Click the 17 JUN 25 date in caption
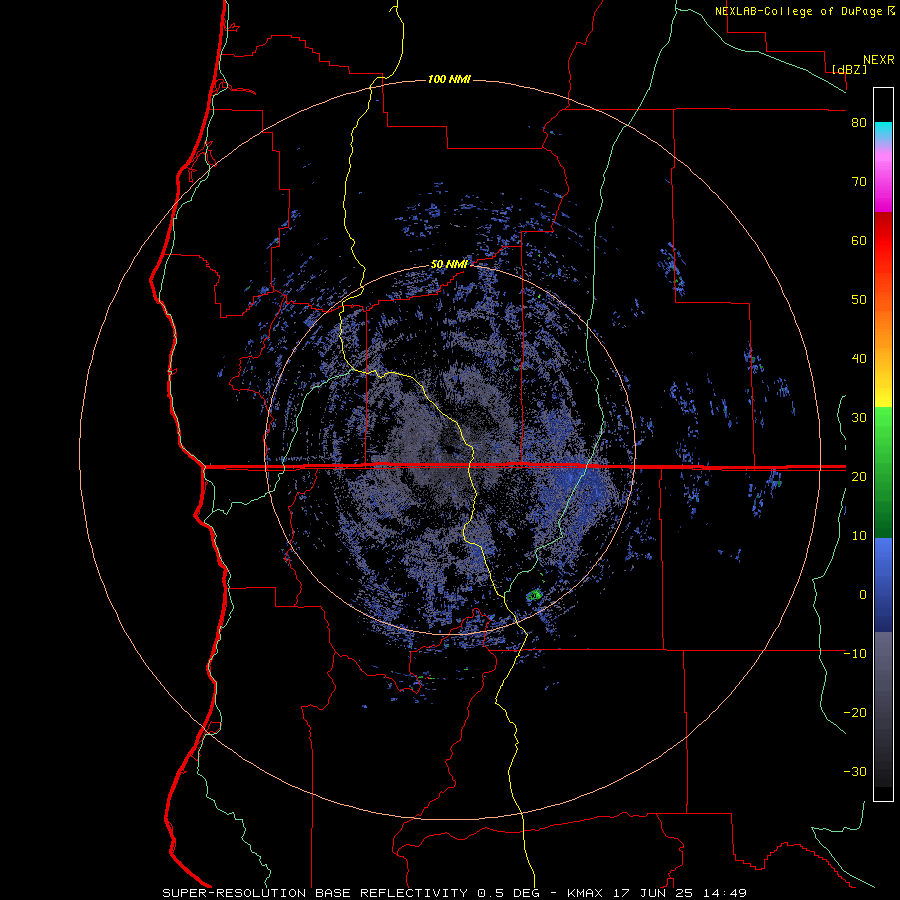Image resolution: width=900 pixels, height=900 pixels. click(x=654, y=893)
